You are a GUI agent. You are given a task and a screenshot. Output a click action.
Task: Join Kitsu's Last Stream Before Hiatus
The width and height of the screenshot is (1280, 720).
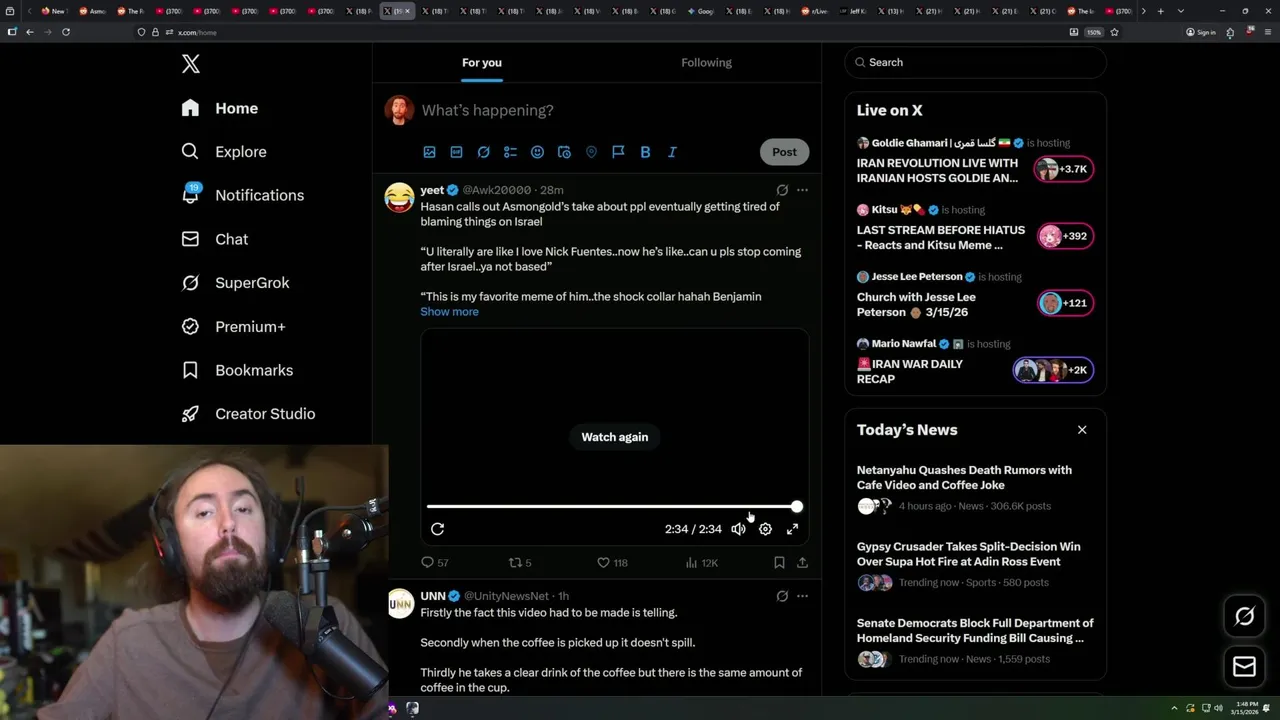(x=975, y=227)
